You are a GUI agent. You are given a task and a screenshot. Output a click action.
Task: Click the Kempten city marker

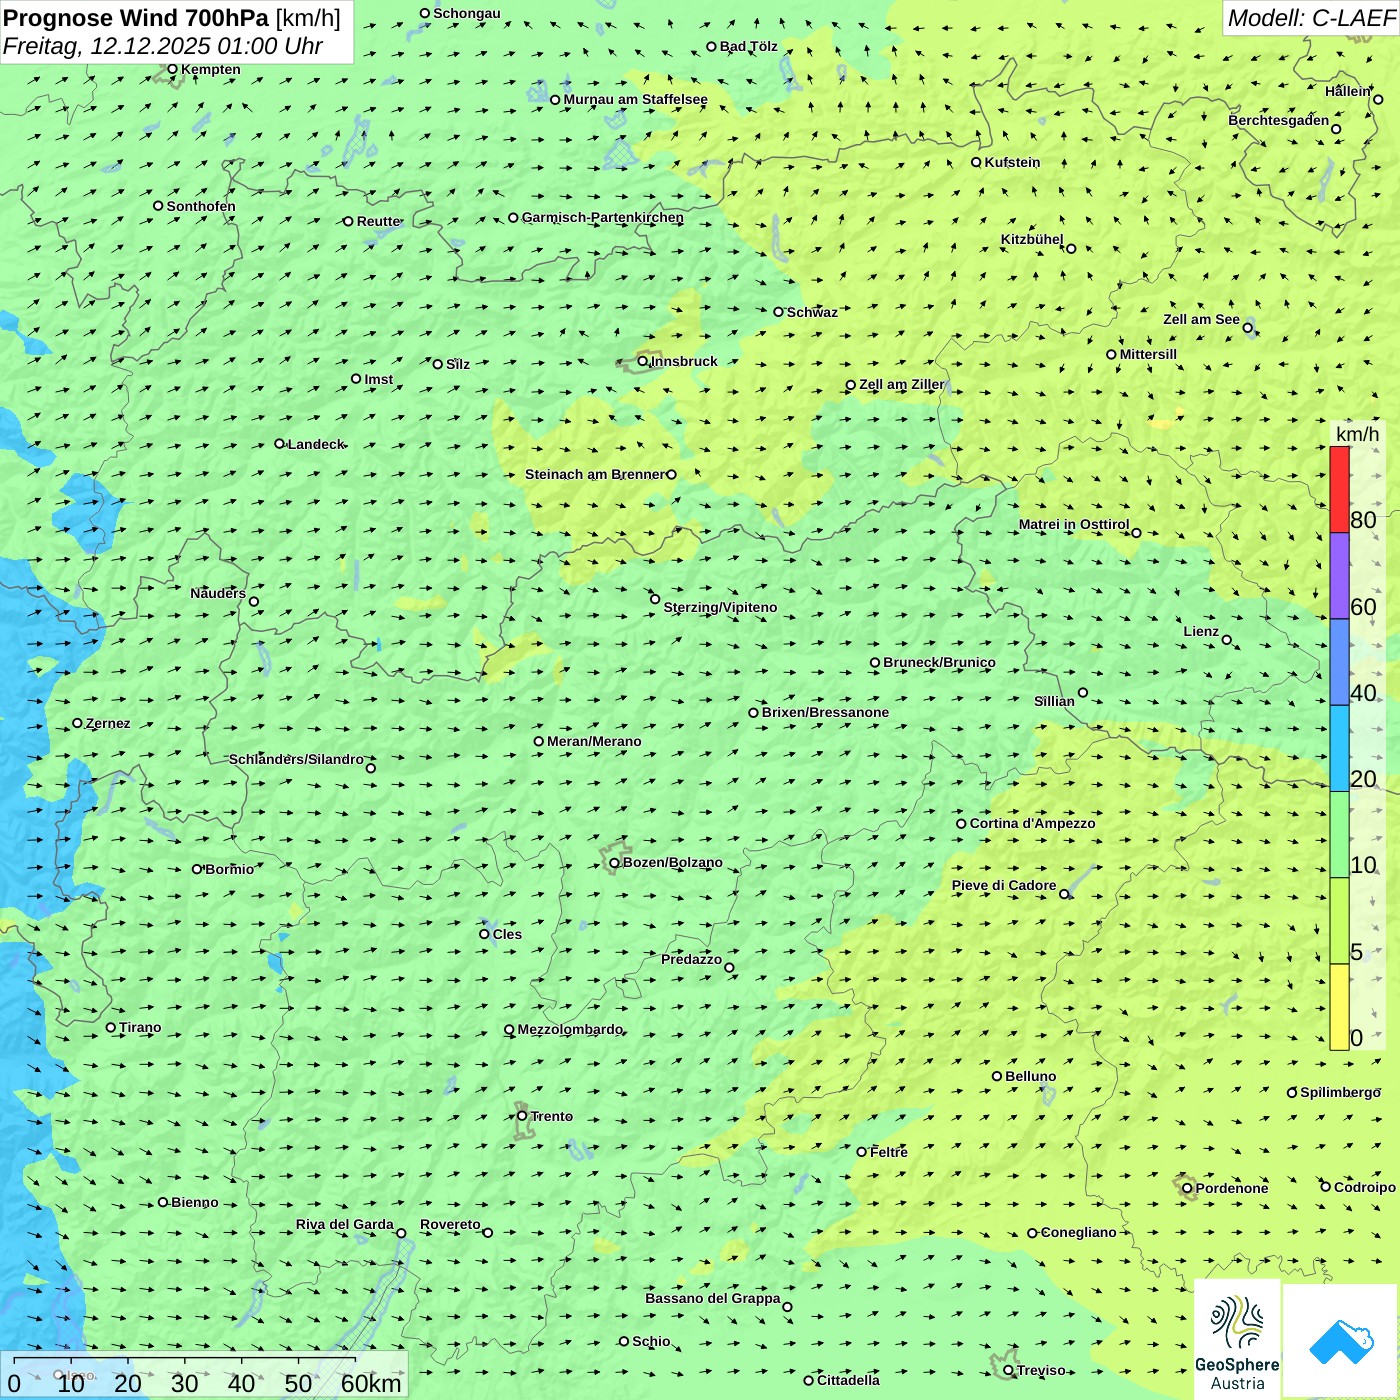pos(172,69)
